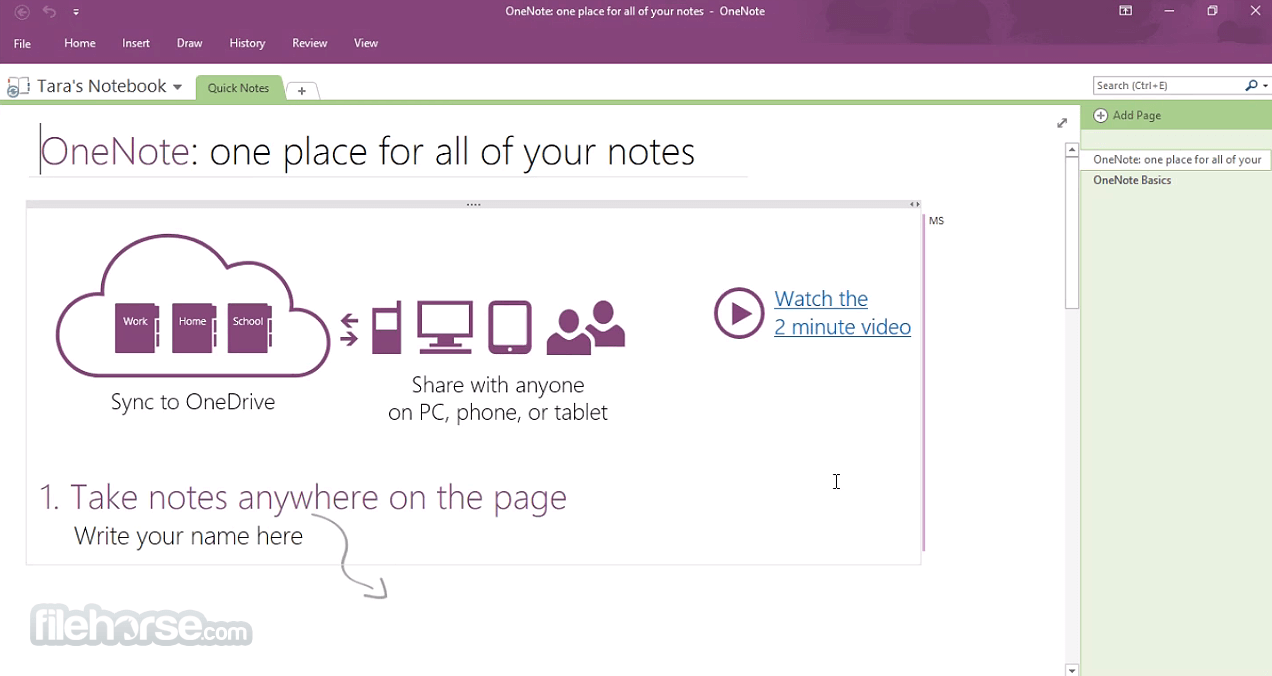The image size is (1272, 676).
Task: Click Add Page button
Action: pyautogui.click(x=1127, y=115)
